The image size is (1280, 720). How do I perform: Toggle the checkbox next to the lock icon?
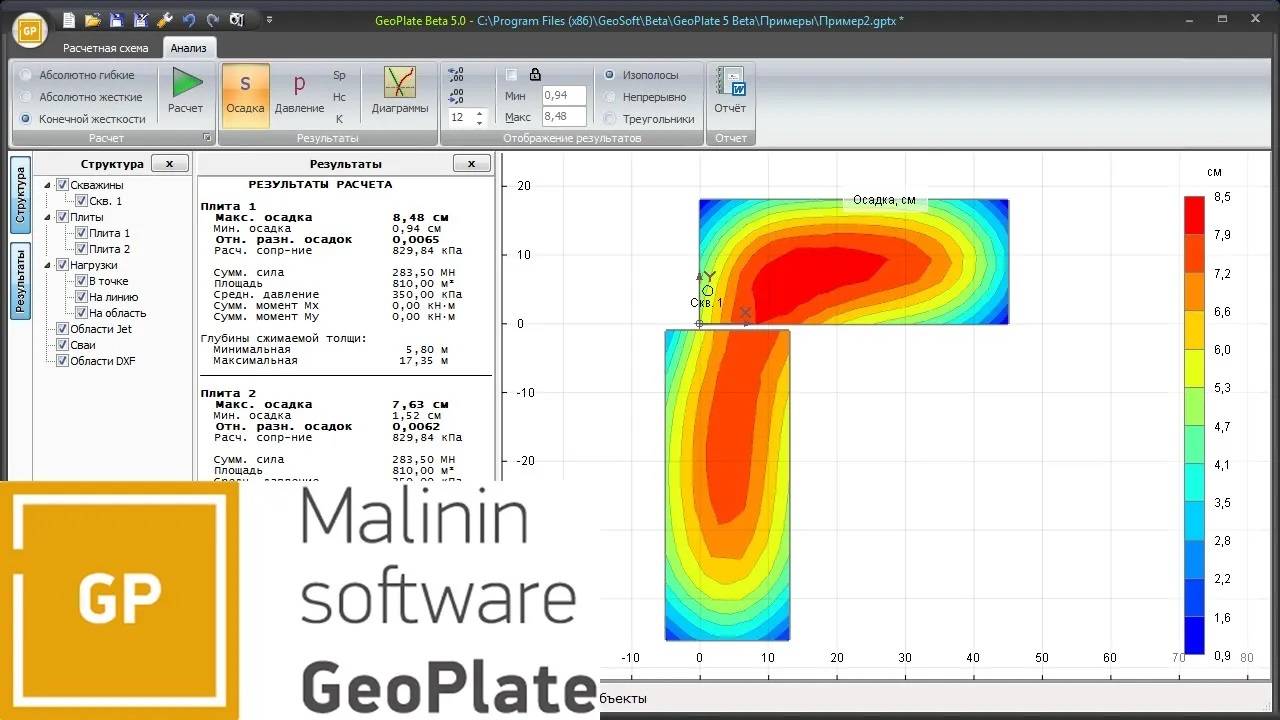click(x=512, y=74)
